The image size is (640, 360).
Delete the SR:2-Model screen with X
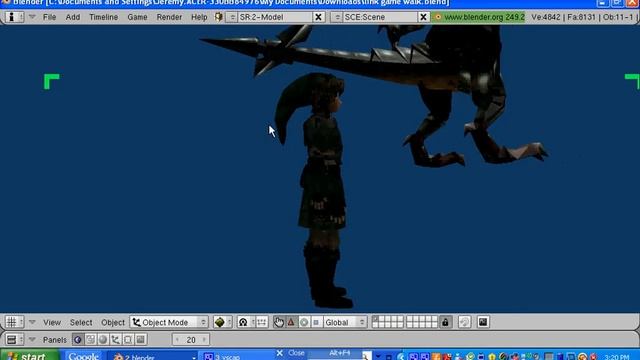(x=318, y=17)
